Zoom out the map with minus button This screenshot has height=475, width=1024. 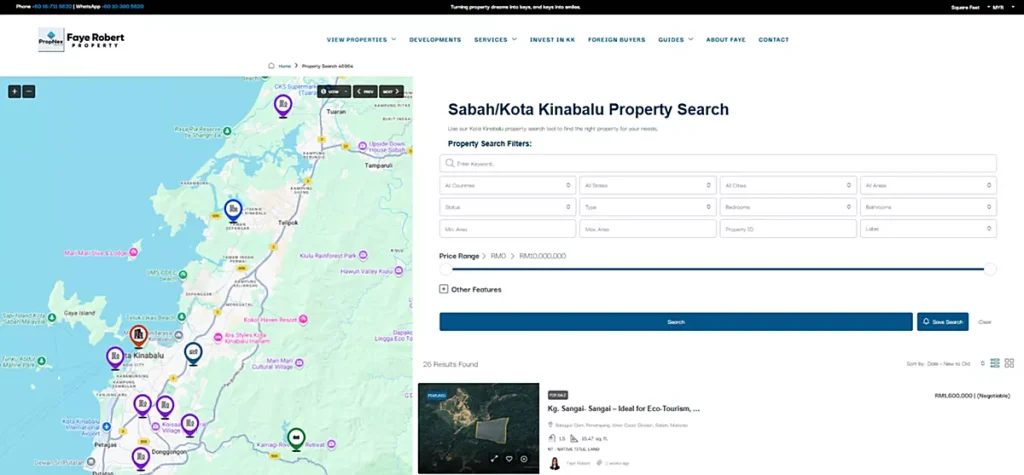pos(29,91)
